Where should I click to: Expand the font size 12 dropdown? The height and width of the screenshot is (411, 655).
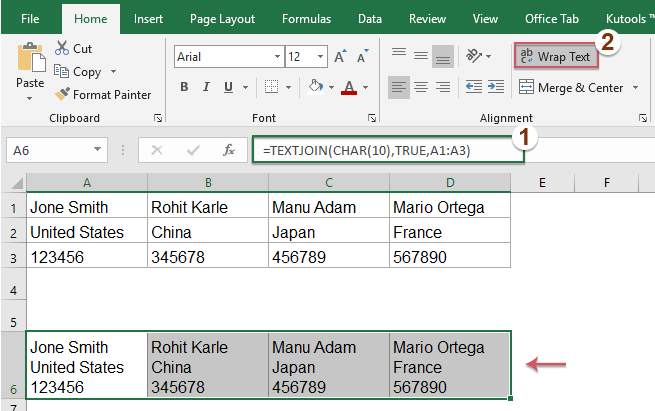[320, 56]
